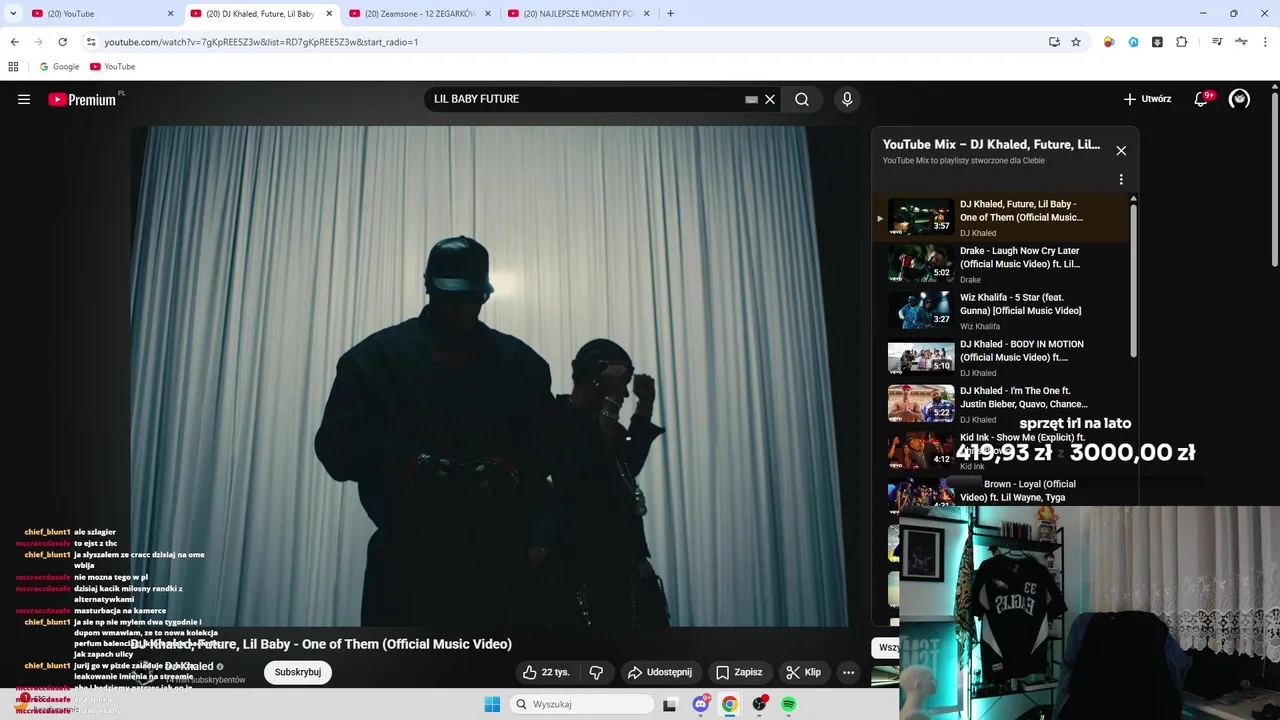This screenshot has width=1280, height=720.
Task: Start voice search with microphone icon
Action: 847,99
